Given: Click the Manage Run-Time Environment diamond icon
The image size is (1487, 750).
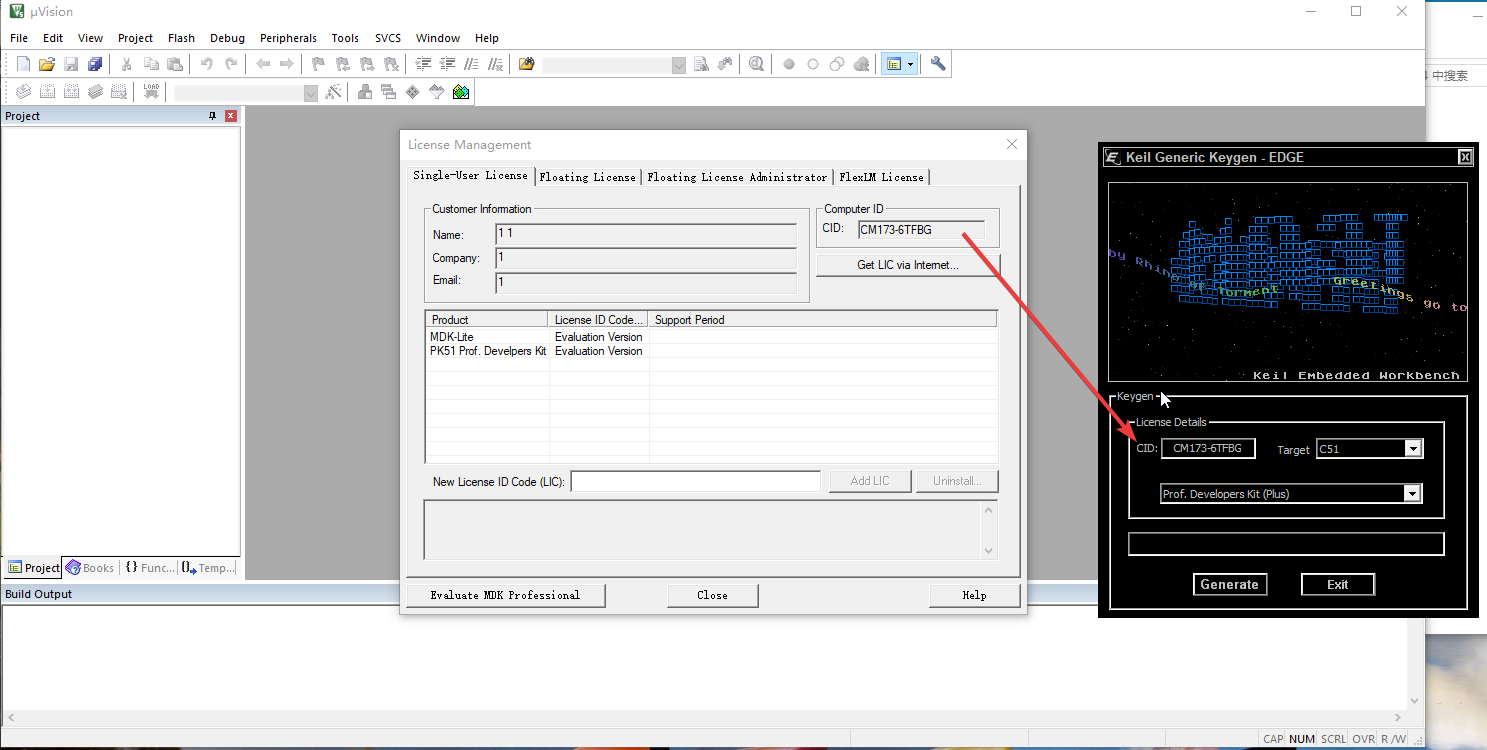Looking at the screenshot, I should (x=413, y=92).
